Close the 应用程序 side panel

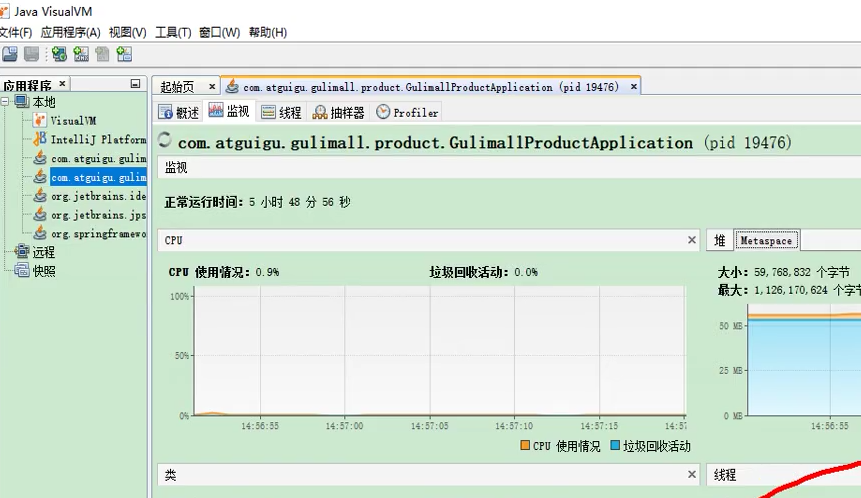coord(62,83)
